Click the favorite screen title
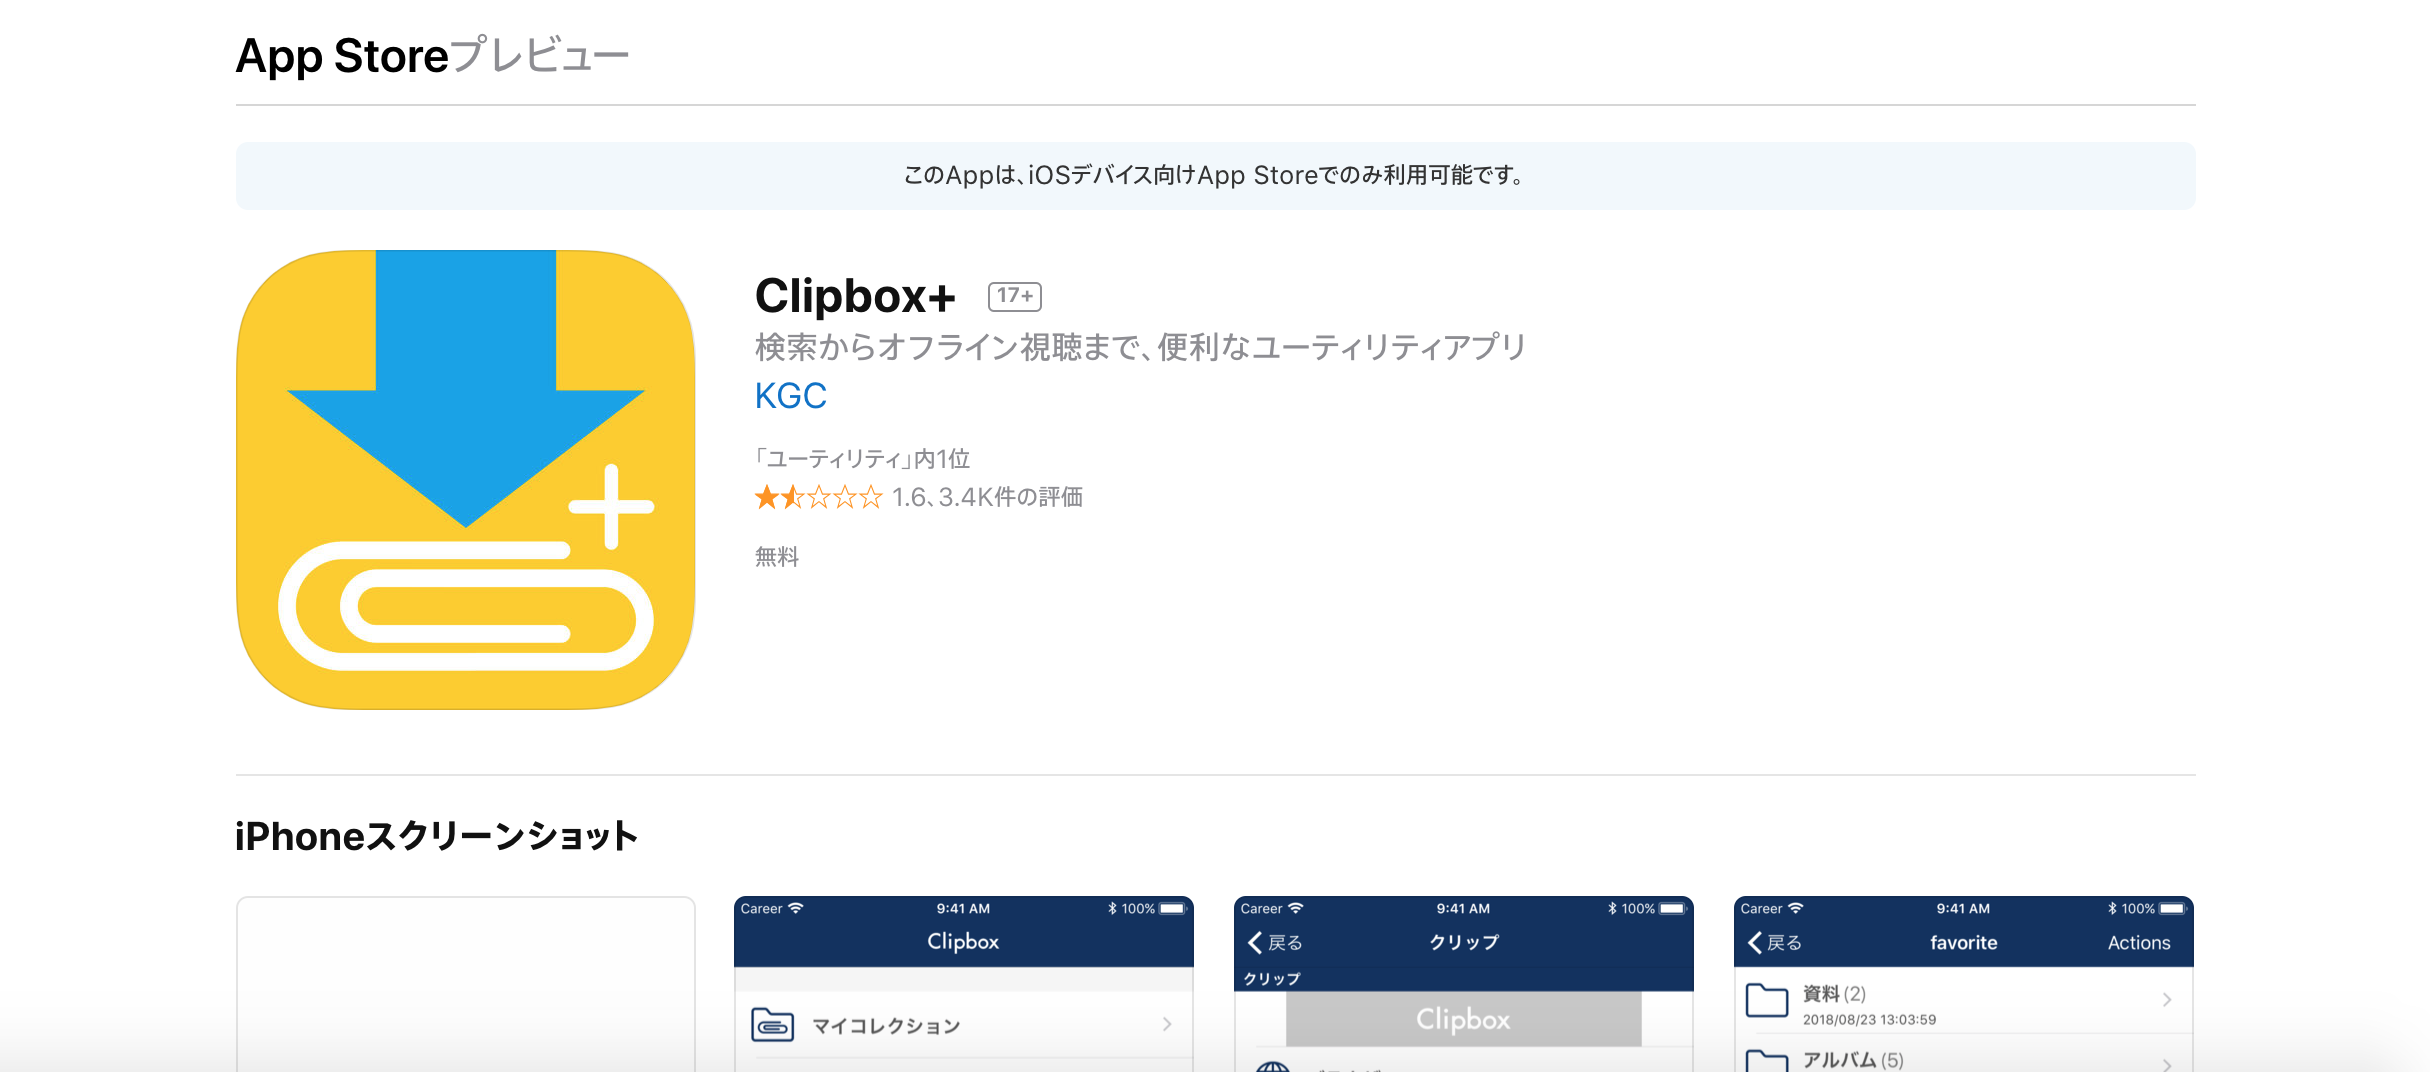The width and height of the screenshot is (2430, 1072). point(1964,942)
